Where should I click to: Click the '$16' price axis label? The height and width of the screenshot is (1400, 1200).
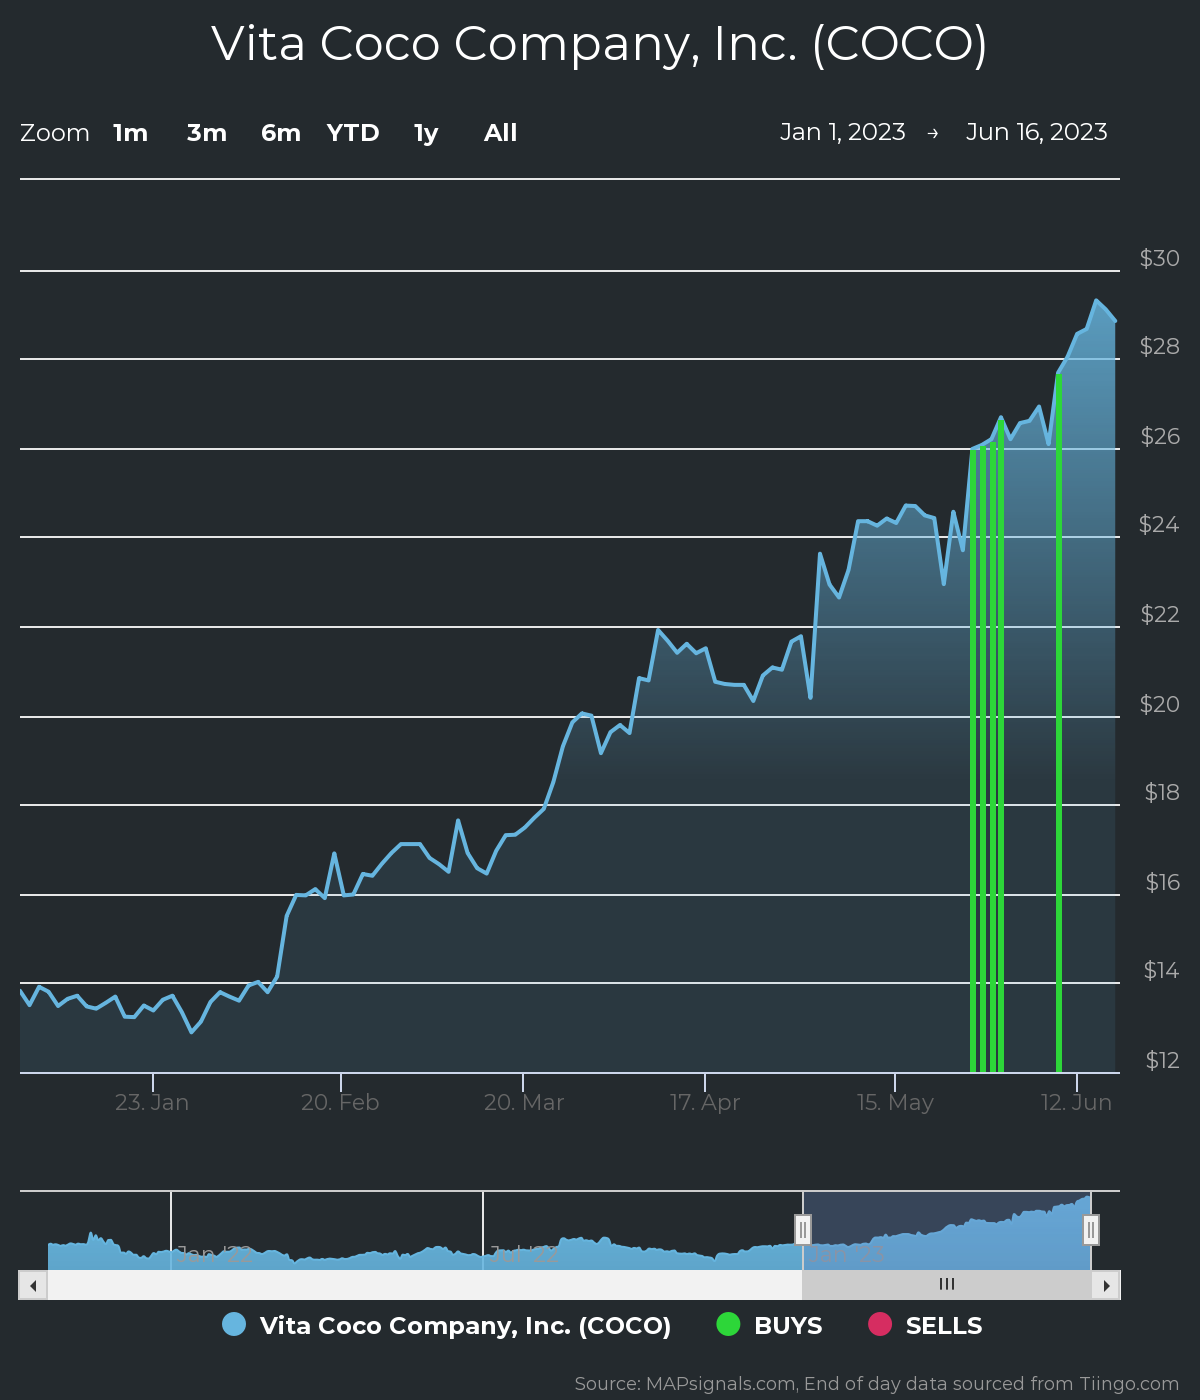tap(1163, 882)
